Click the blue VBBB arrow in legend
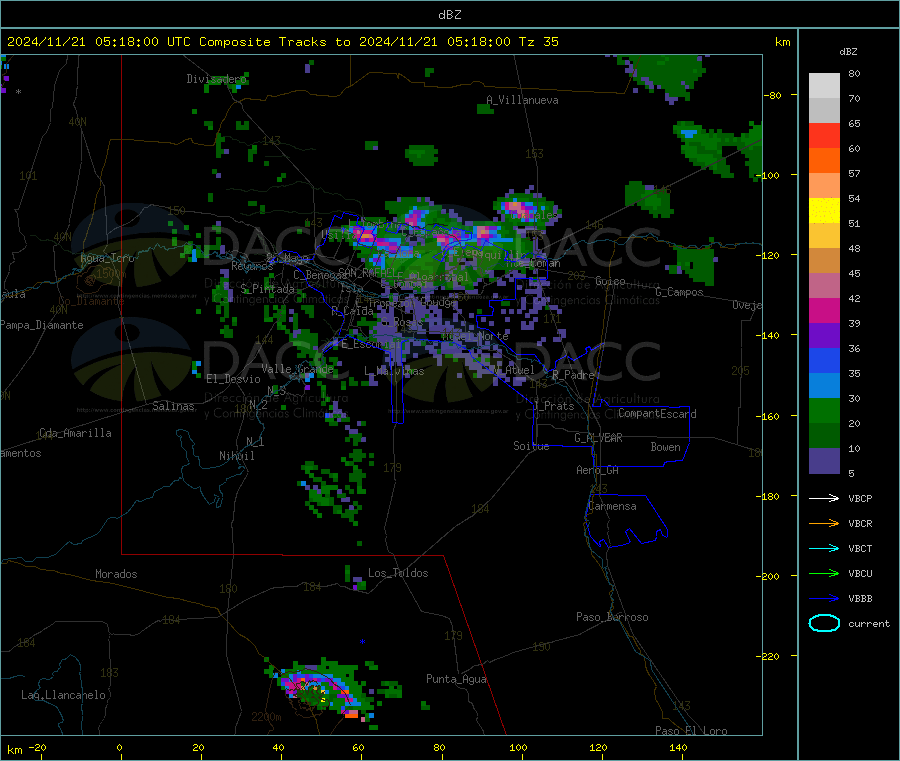The height and width of the screenshot is (761, 900). tap(824, 598)
